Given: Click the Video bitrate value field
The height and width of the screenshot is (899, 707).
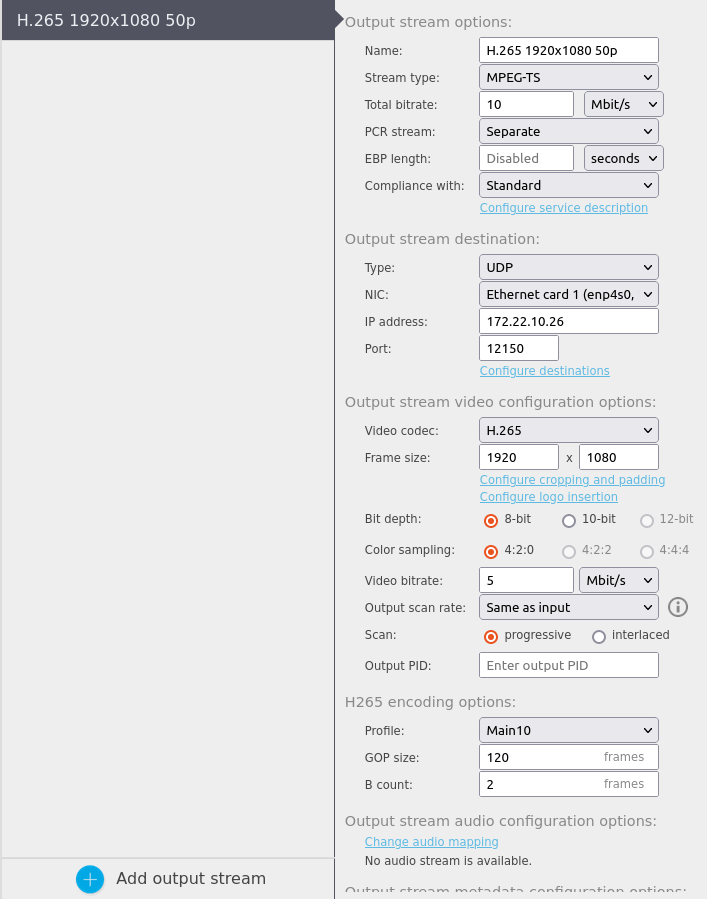Looking at the screenshot, I should (526, 580).
